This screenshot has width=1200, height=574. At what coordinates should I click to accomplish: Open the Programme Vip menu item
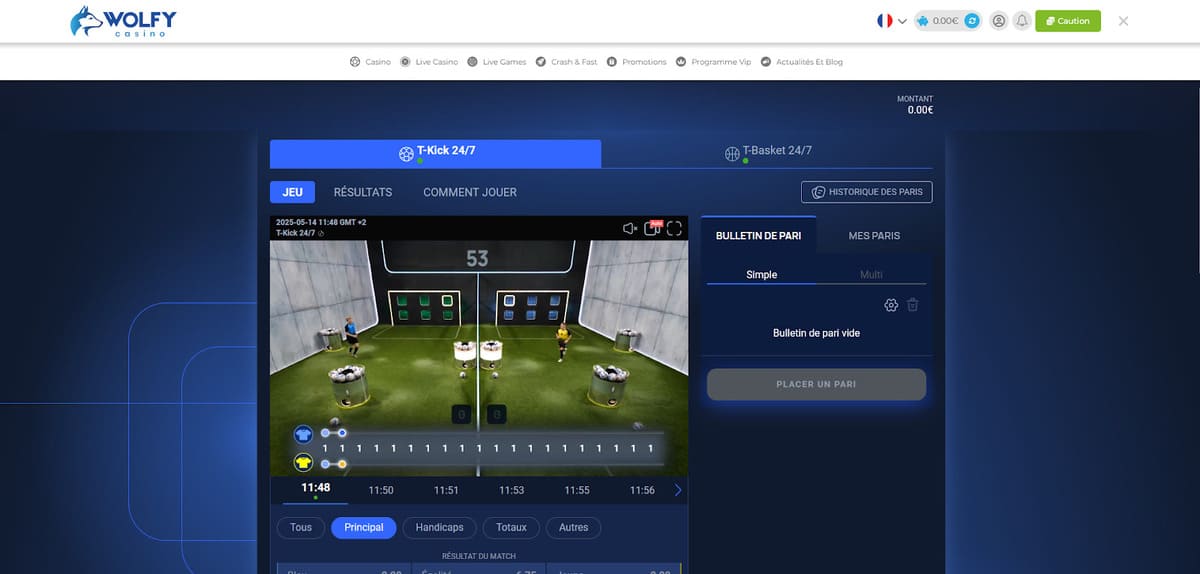(x=714, y=62)
